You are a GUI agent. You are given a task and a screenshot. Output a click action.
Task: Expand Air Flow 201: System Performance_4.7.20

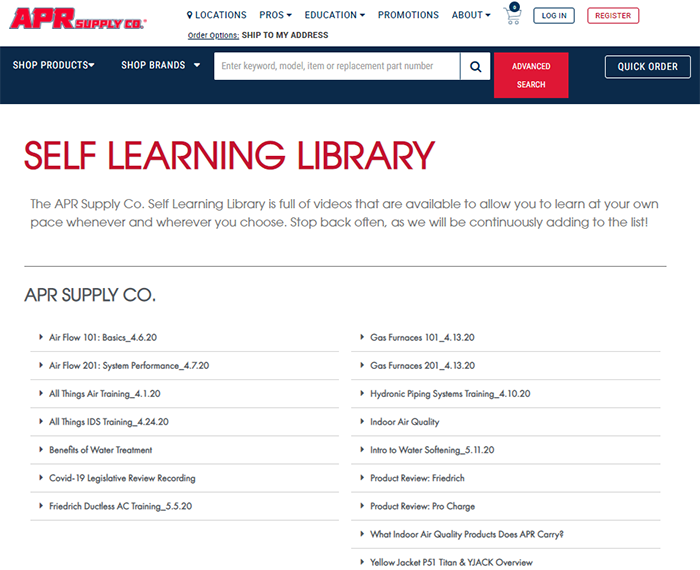[x=184, y=366]
